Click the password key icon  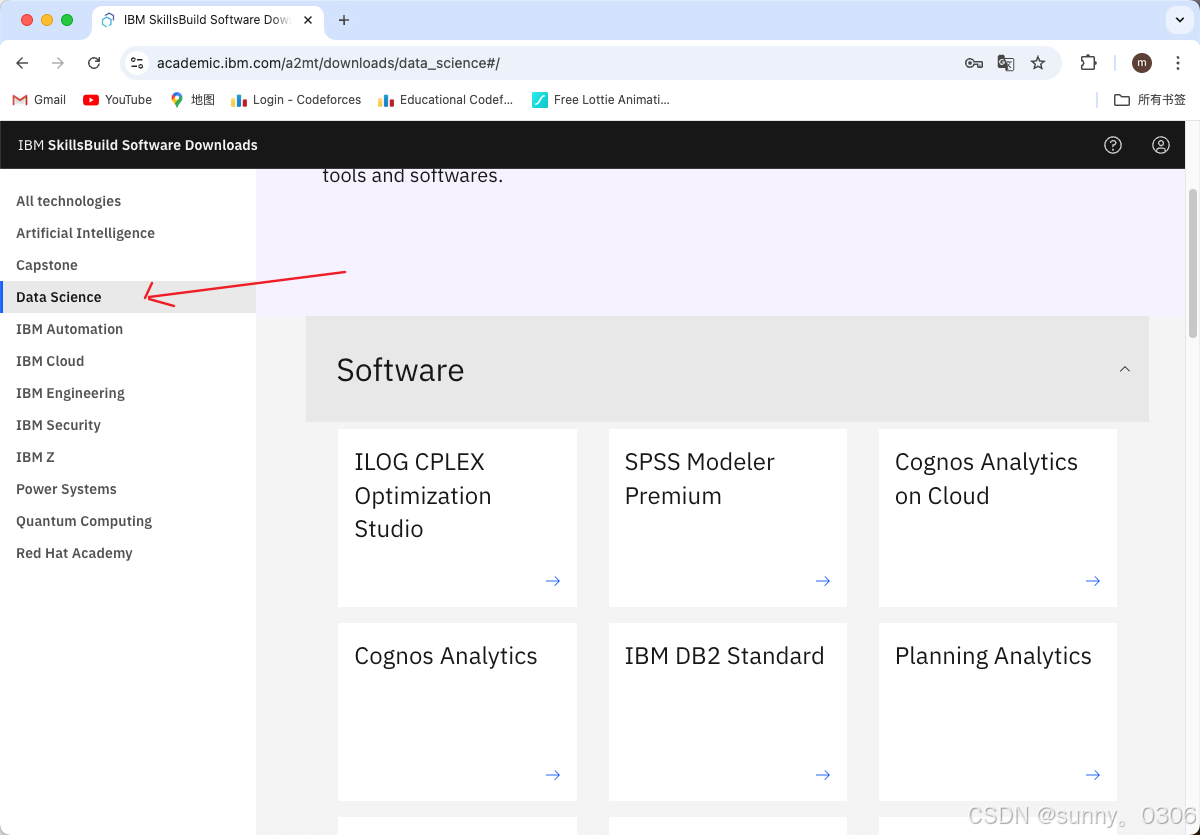pos(973,63)
